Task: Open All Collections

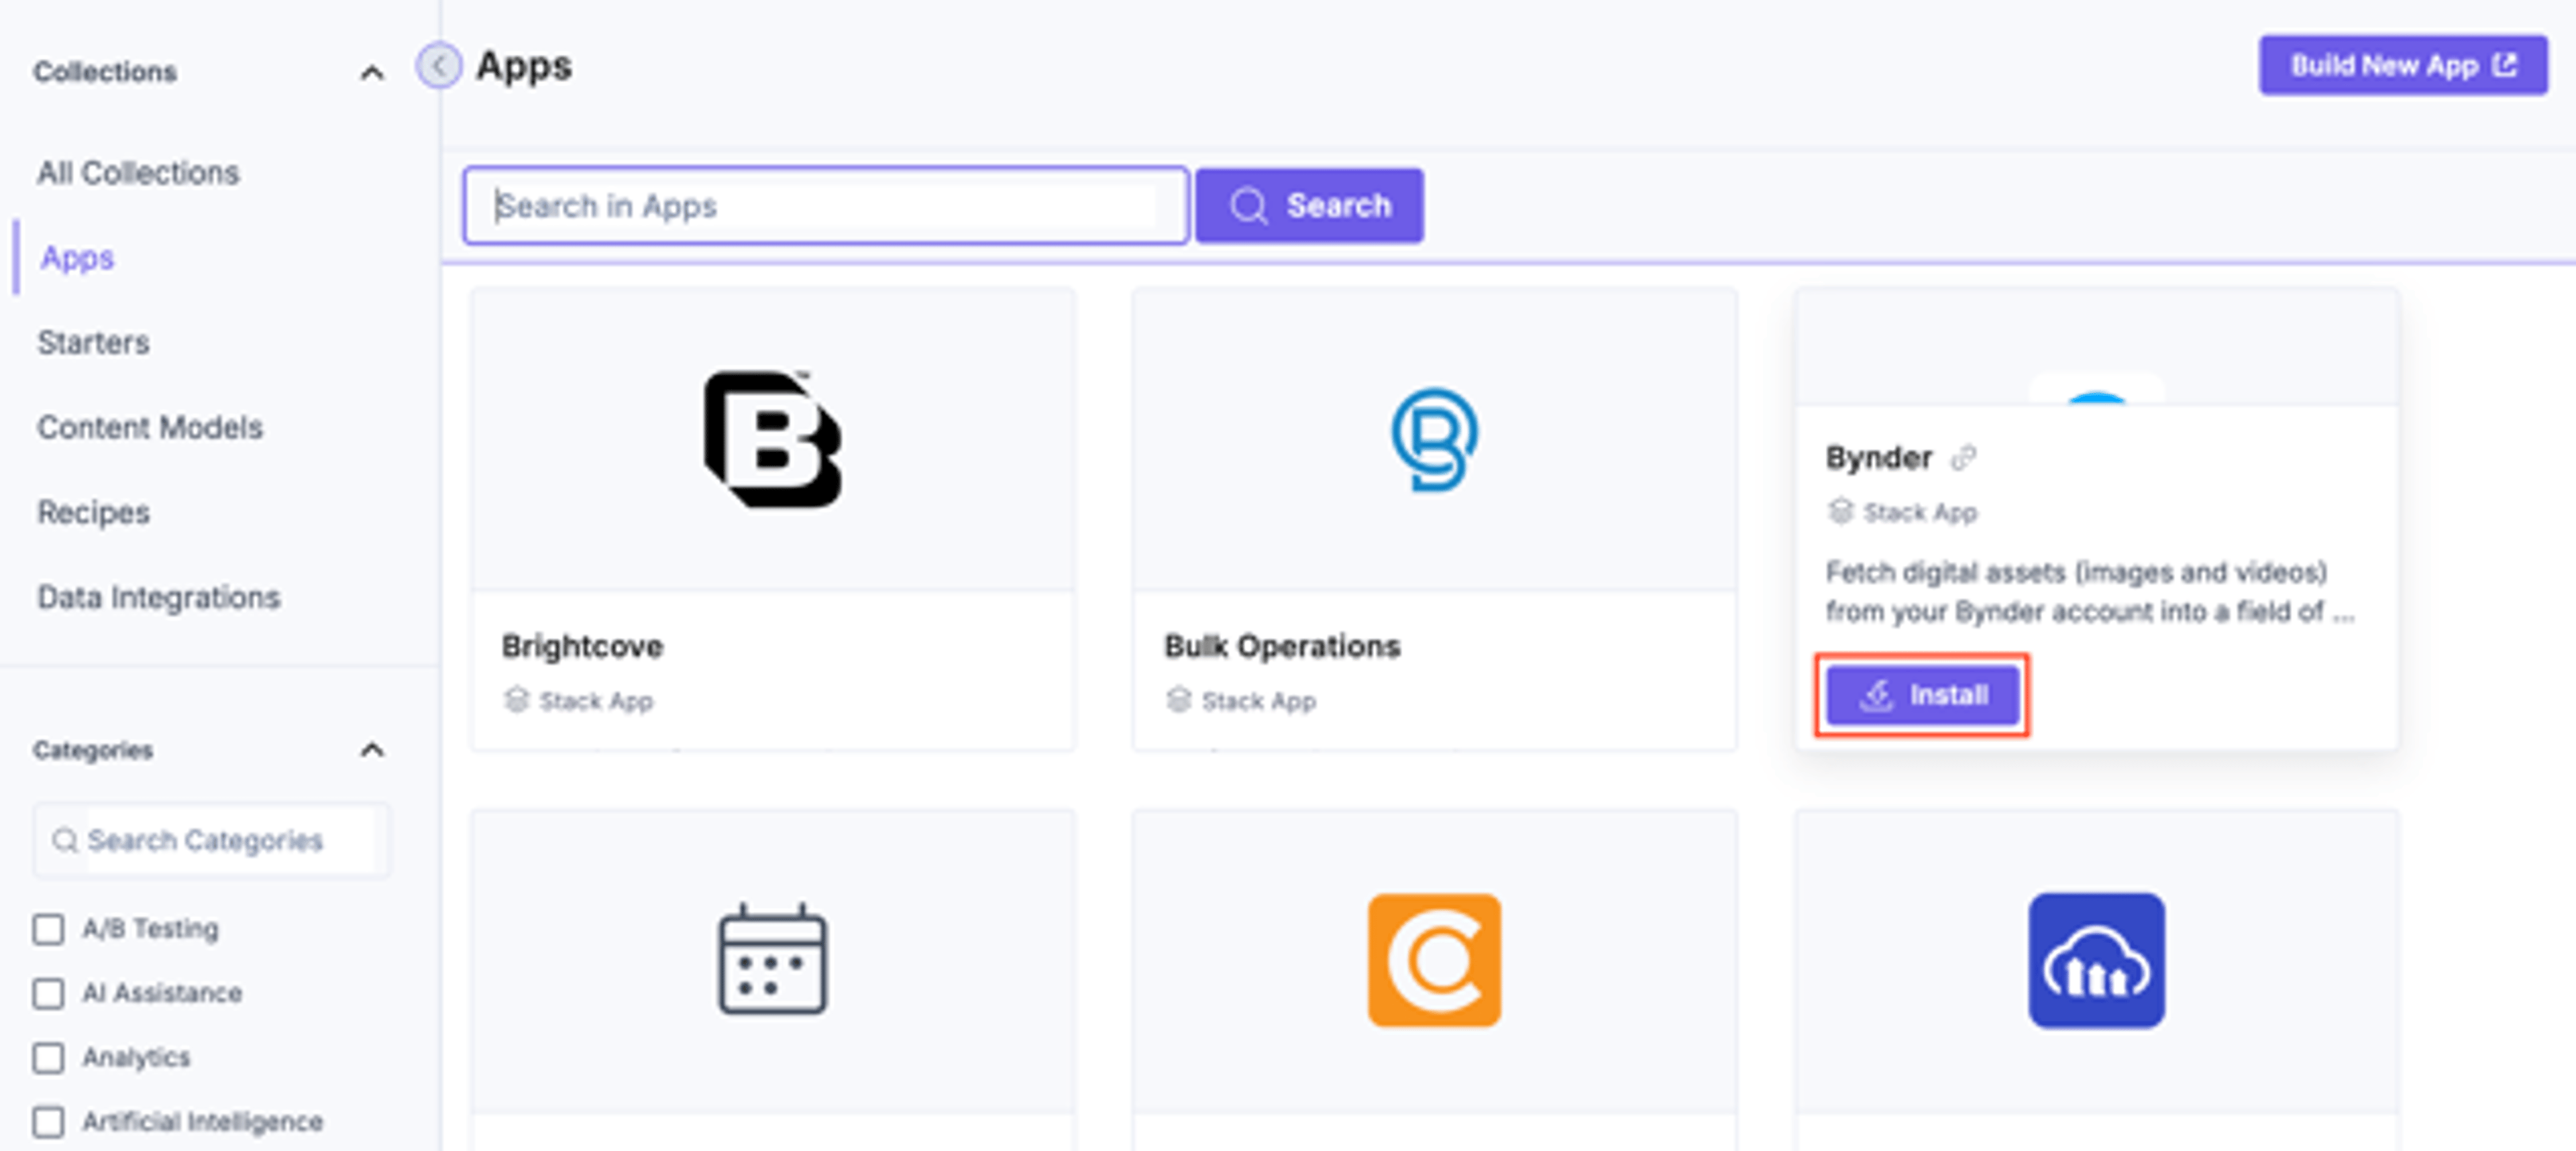Action: (138, 173)
